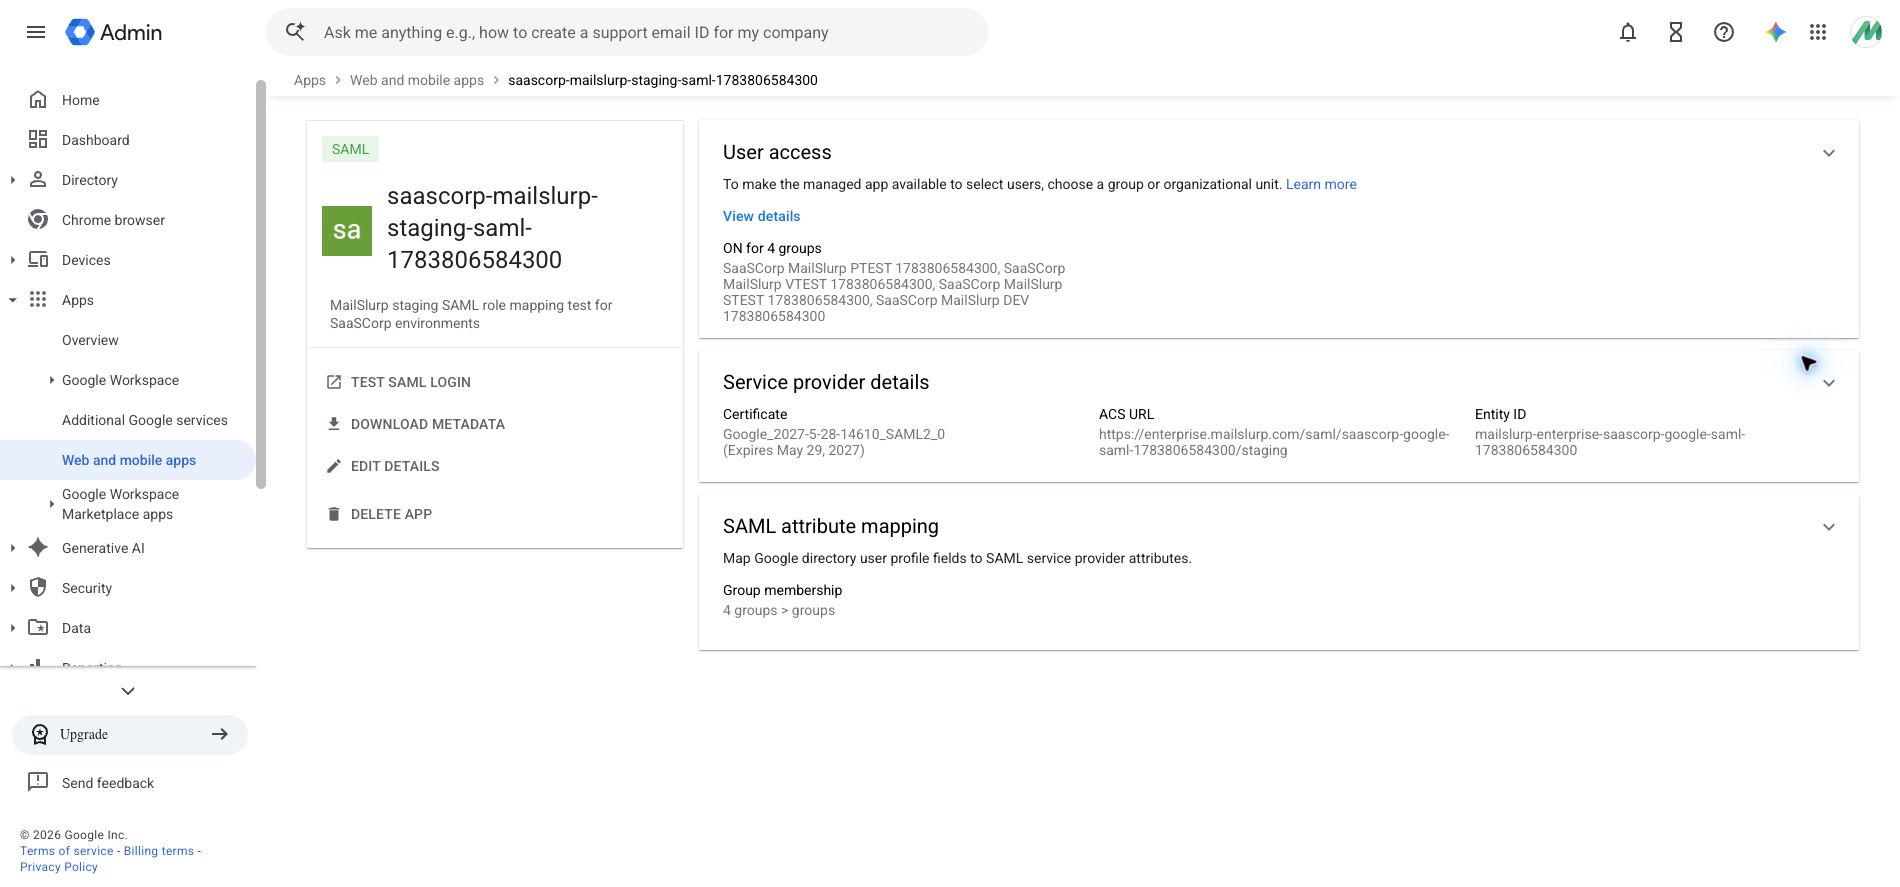Expand the SAML attribute mapping chevron
The width and height of the screenshot is (1900, 887).
(1829, 527)
